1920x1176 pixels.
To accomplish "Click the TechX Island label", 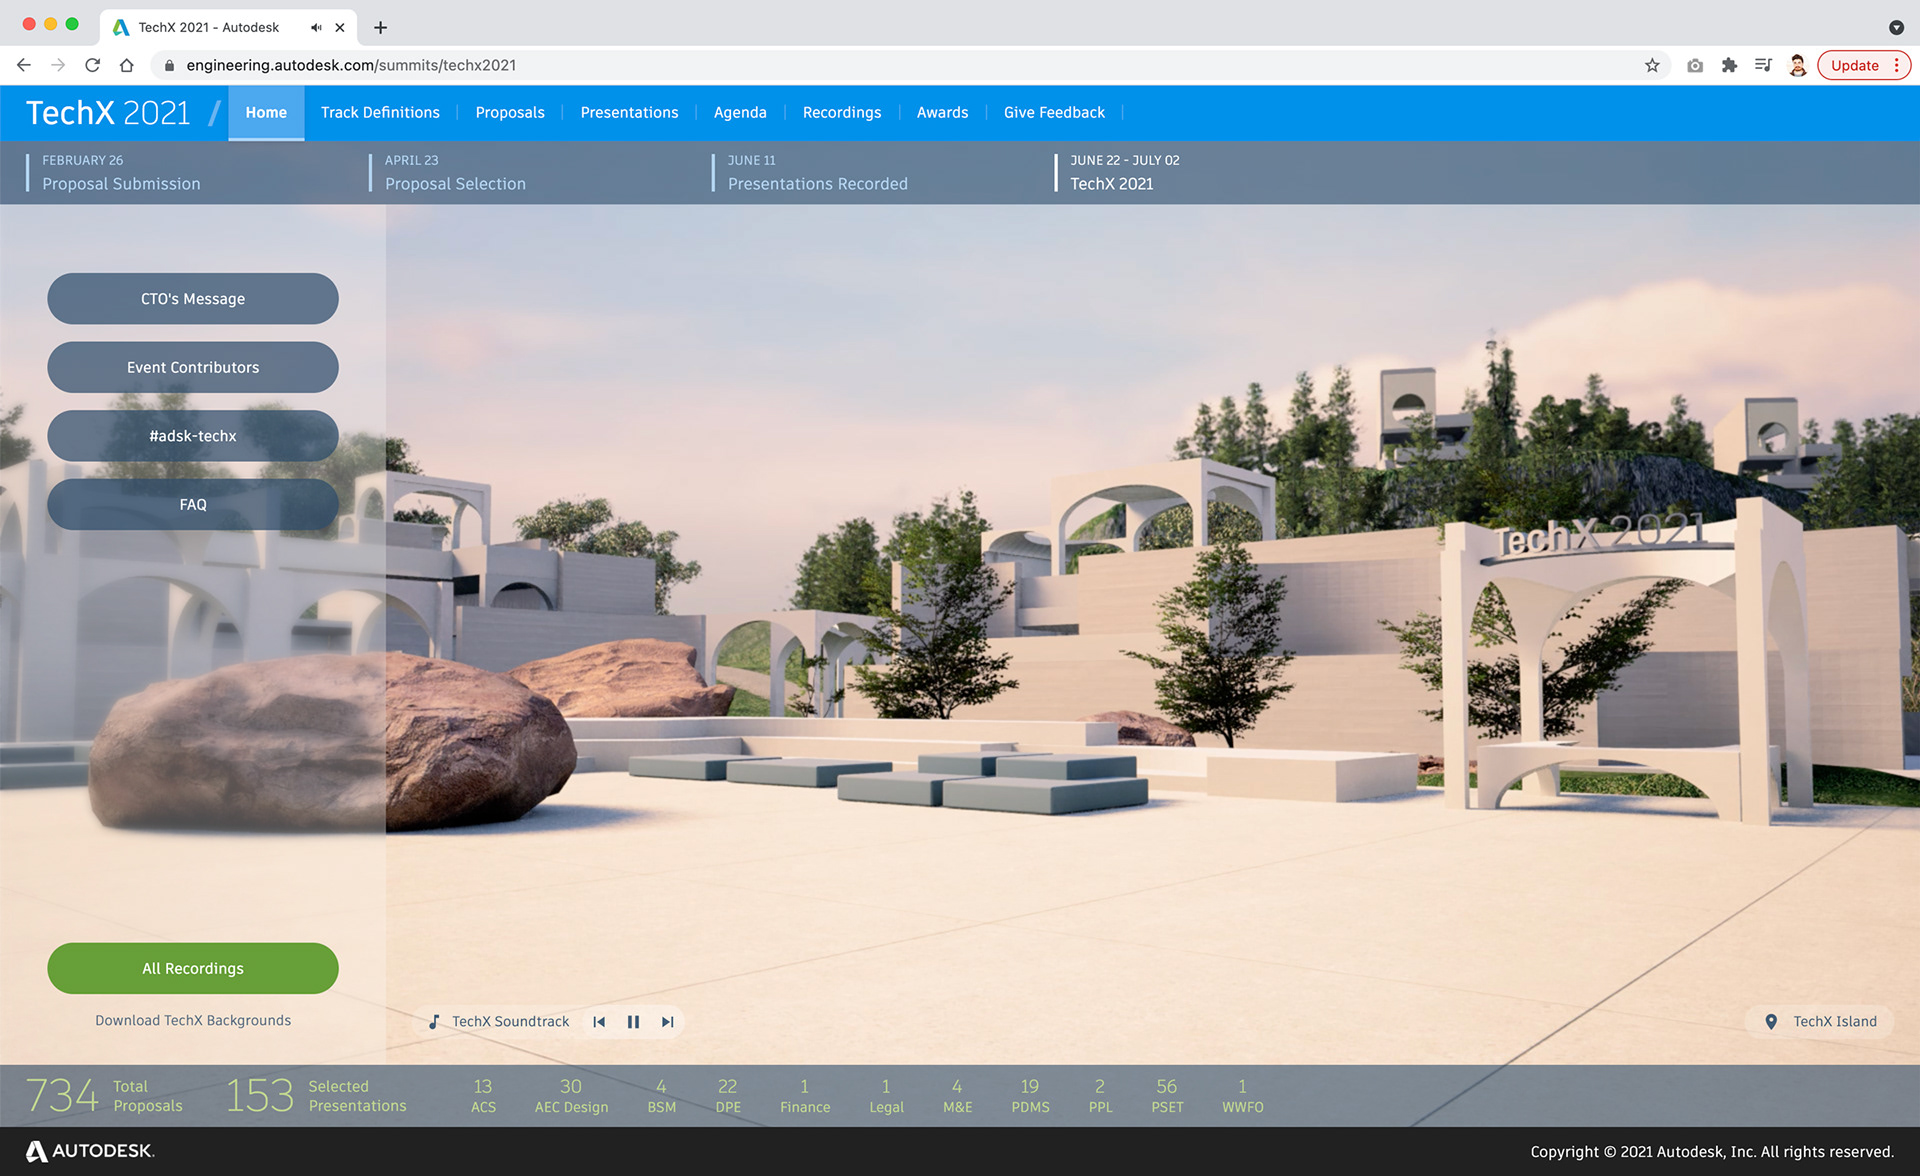I will tap(1835, 1021).
